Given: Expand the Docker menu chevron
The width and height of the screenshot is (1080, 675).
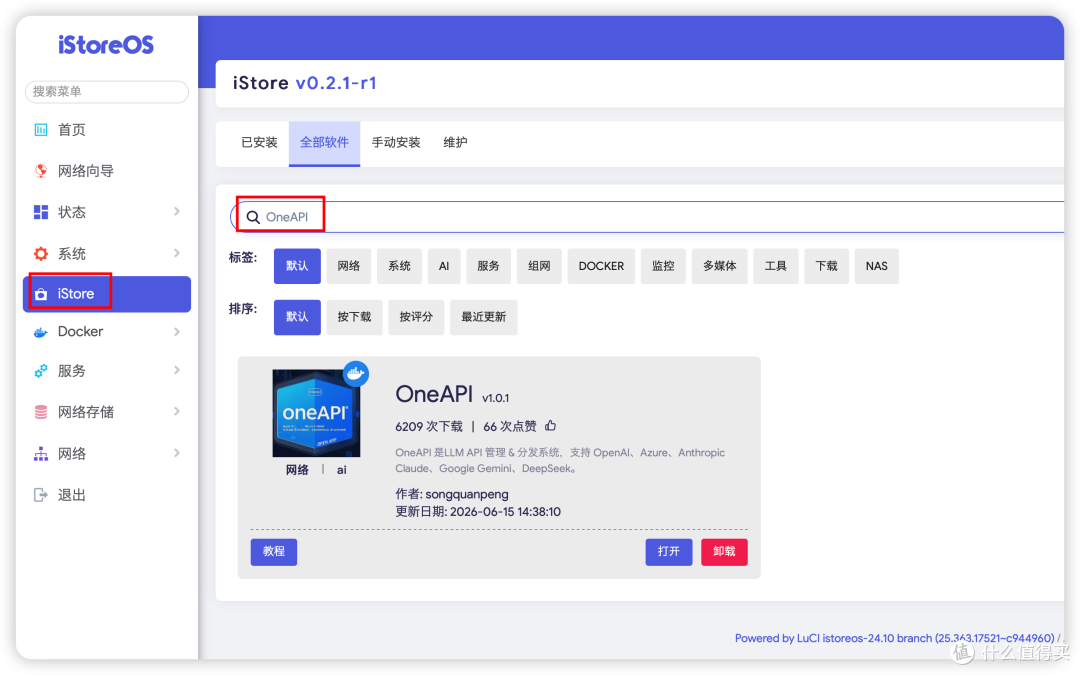Looking at the screenshot, I should click(177, 331).
